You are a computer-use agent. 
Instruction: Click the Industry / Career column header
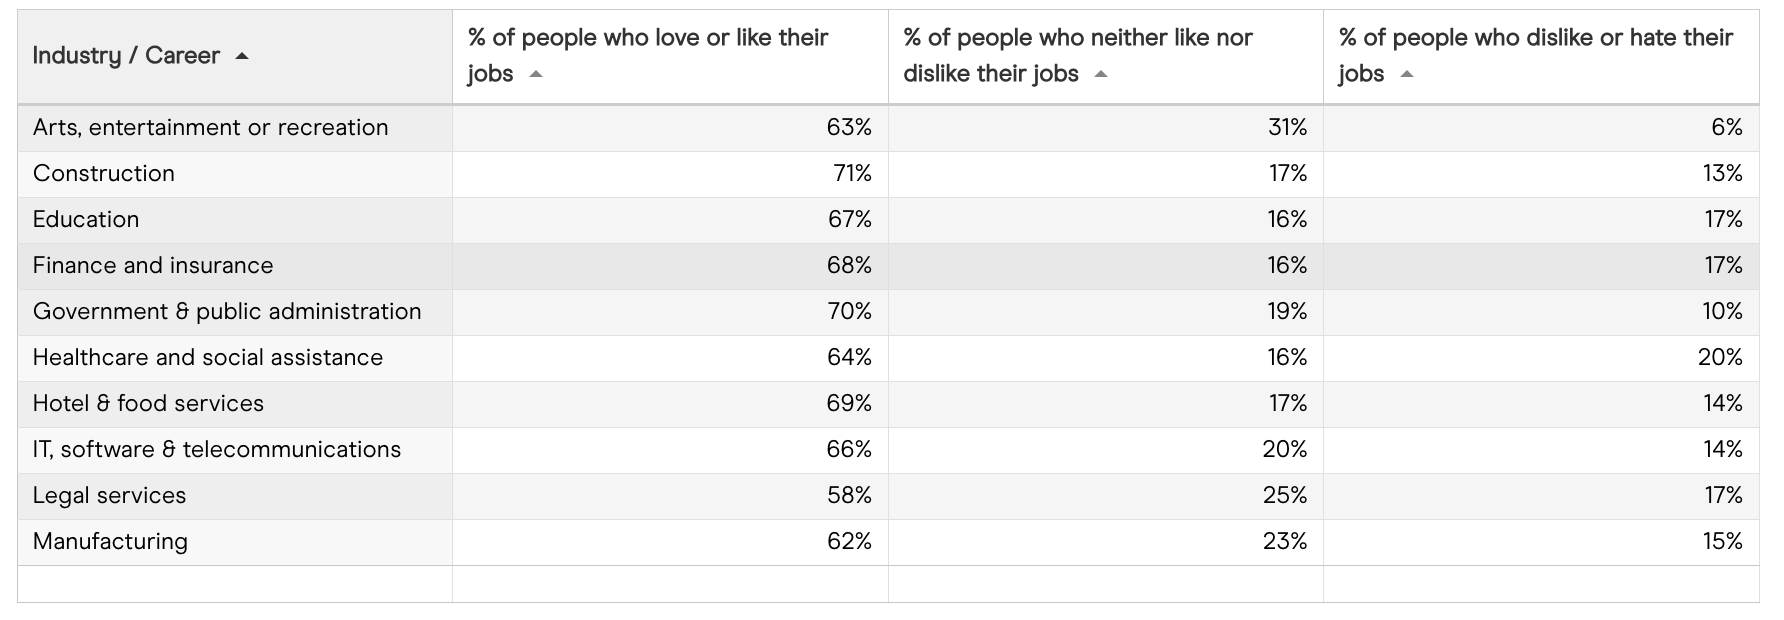[126, 56]
